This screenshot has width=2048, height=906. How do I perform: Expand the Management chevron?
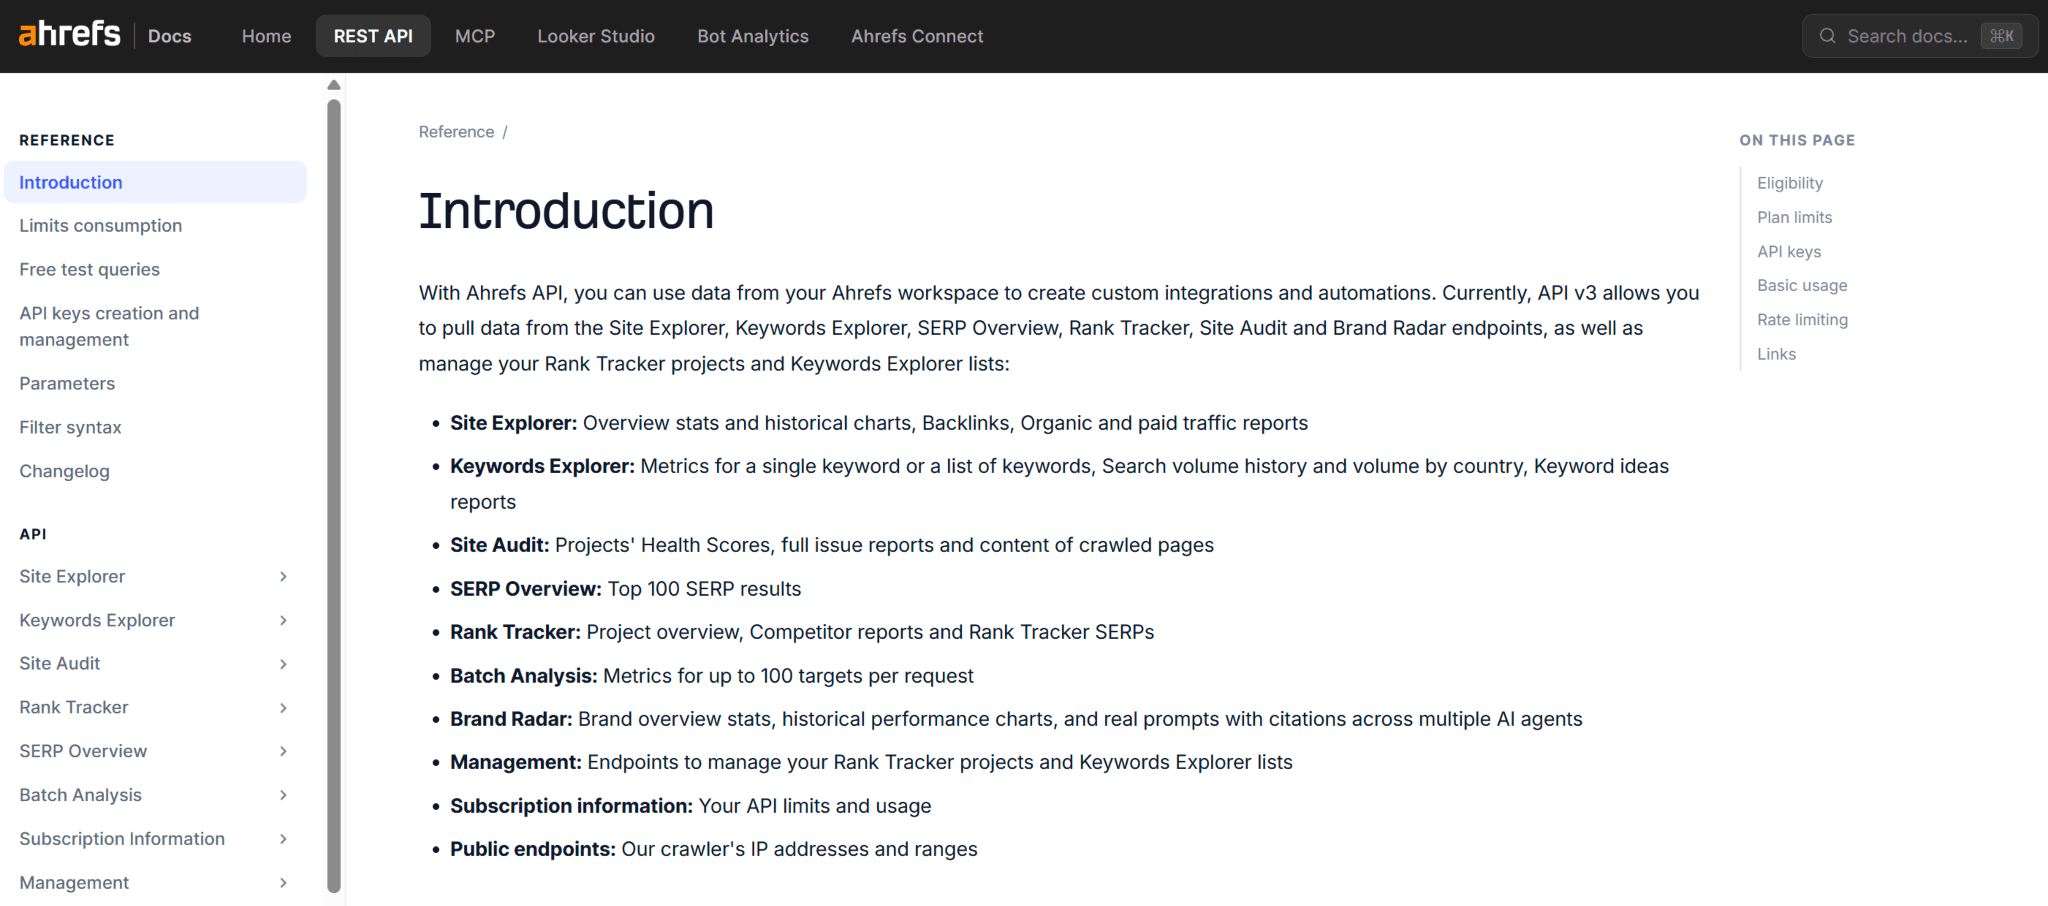click(283, 883)
